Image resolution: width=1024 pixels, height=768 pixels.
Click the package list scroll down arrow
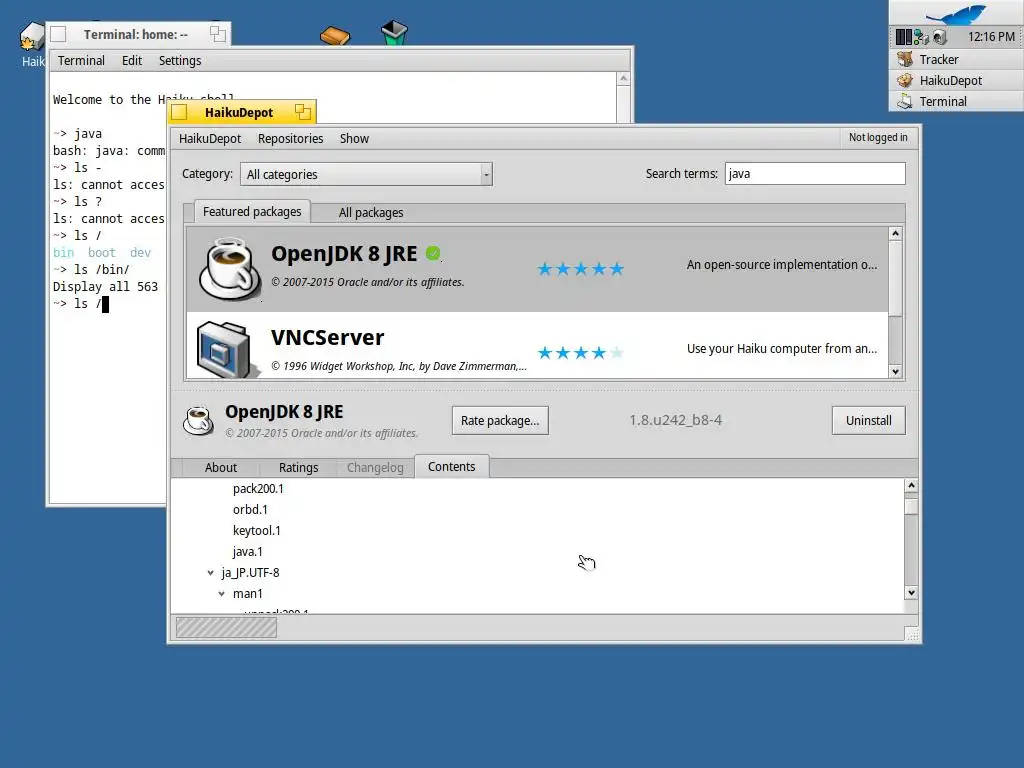click(895, 372)
